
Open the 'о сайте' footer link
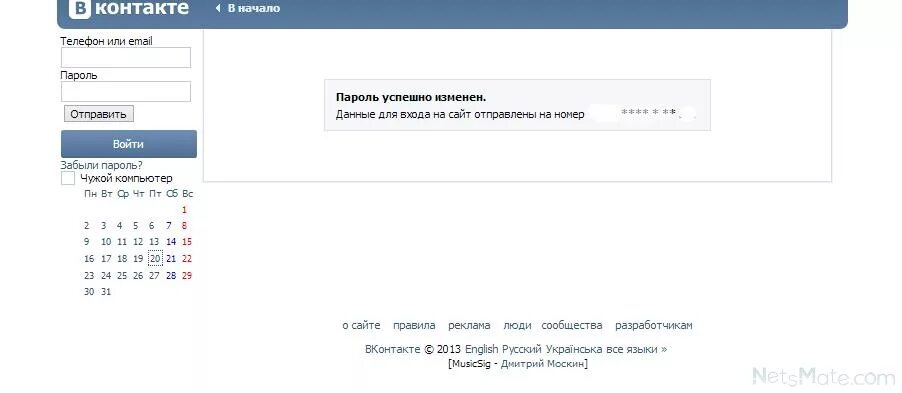[x=361, y=326]
